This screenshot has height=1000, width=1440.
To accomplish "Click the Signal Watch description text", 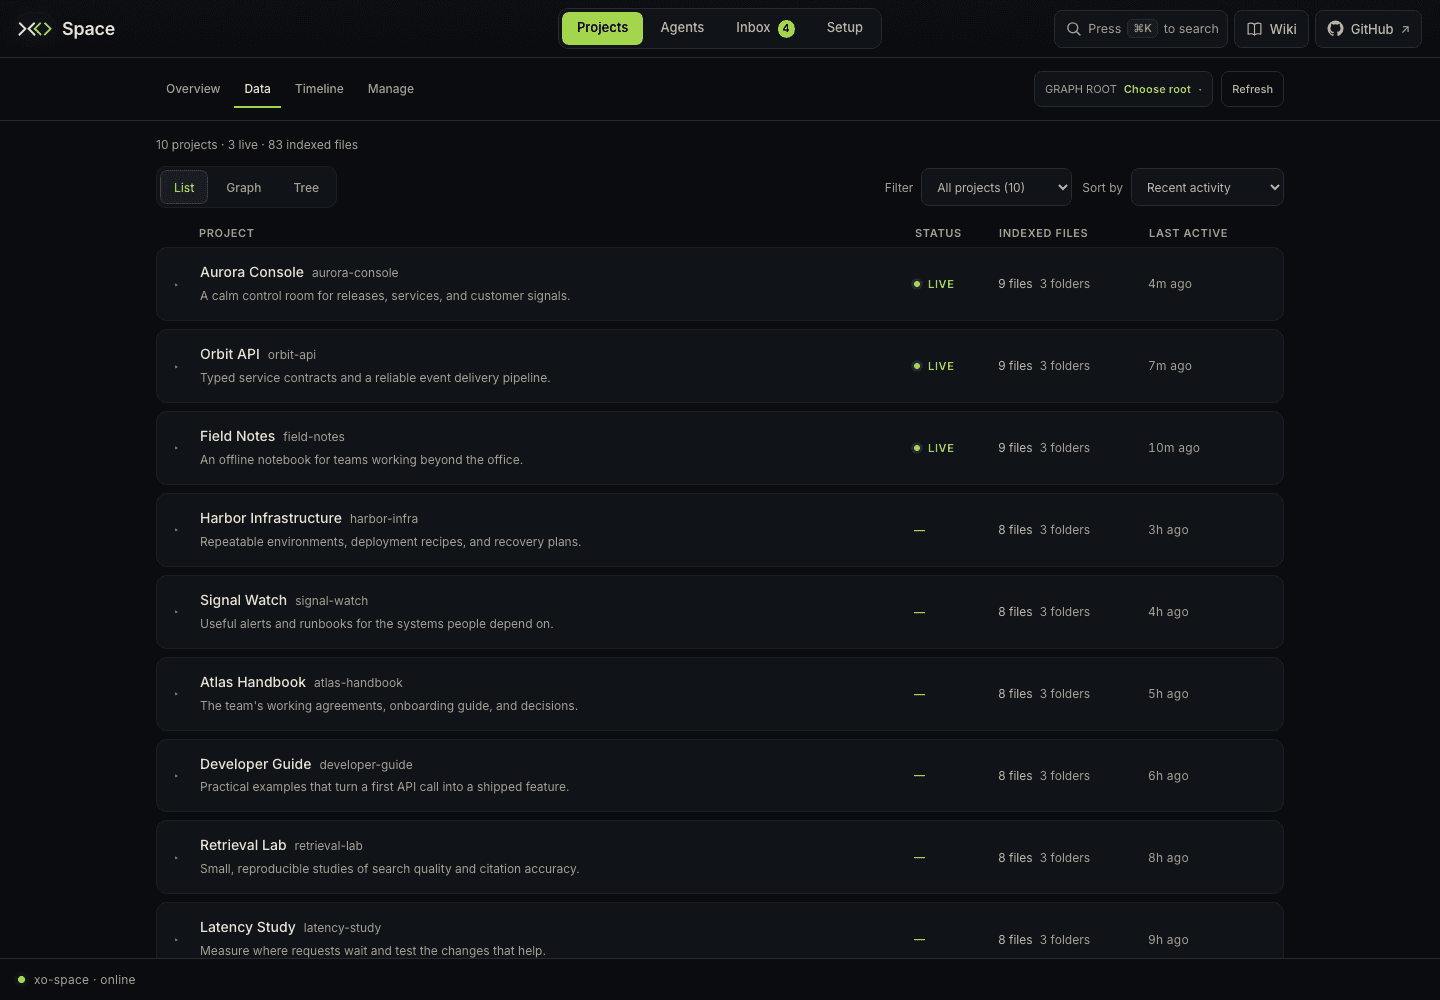I will coord(377,624).
